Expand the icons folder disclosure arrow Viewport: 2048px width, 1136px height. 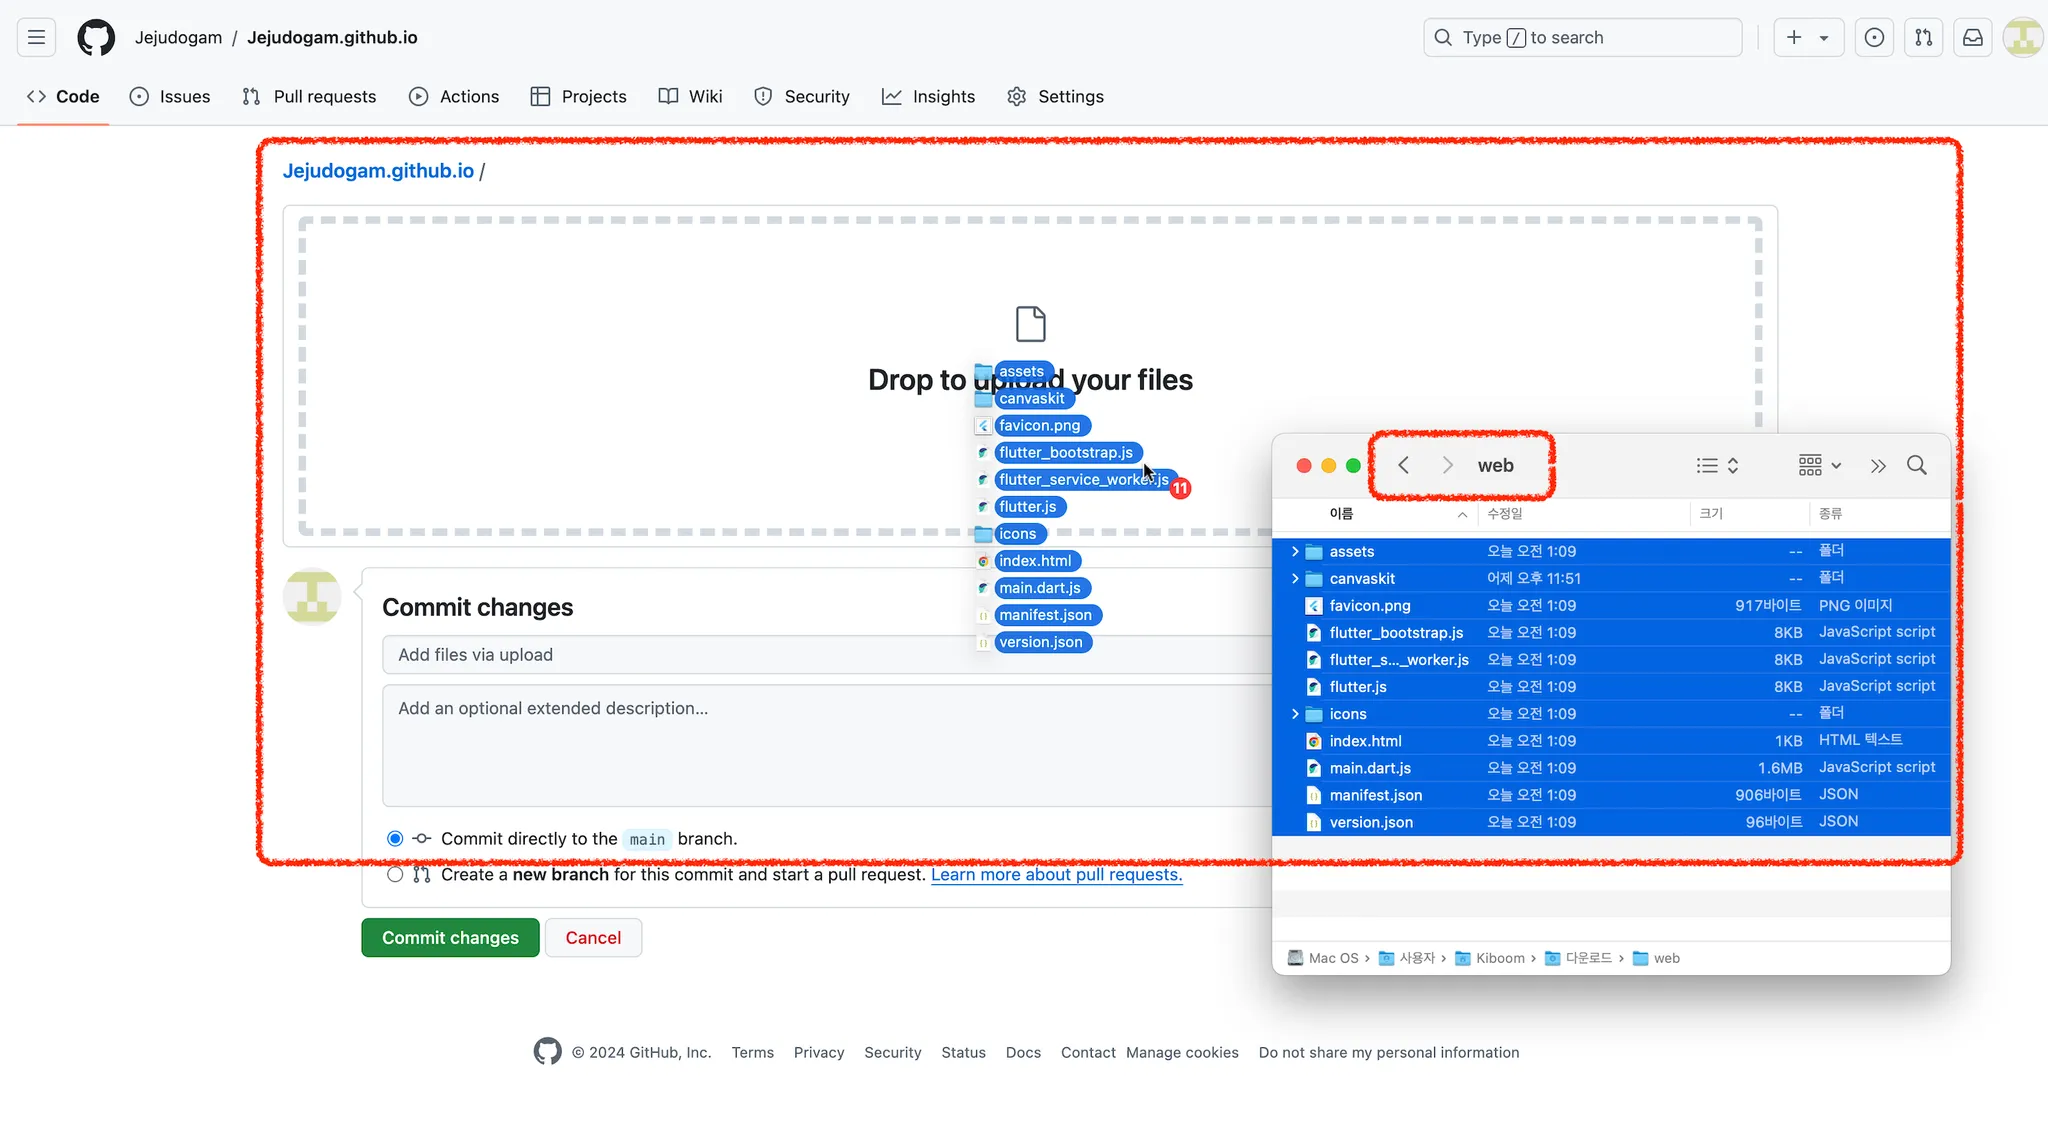[x=1295, y=714]
